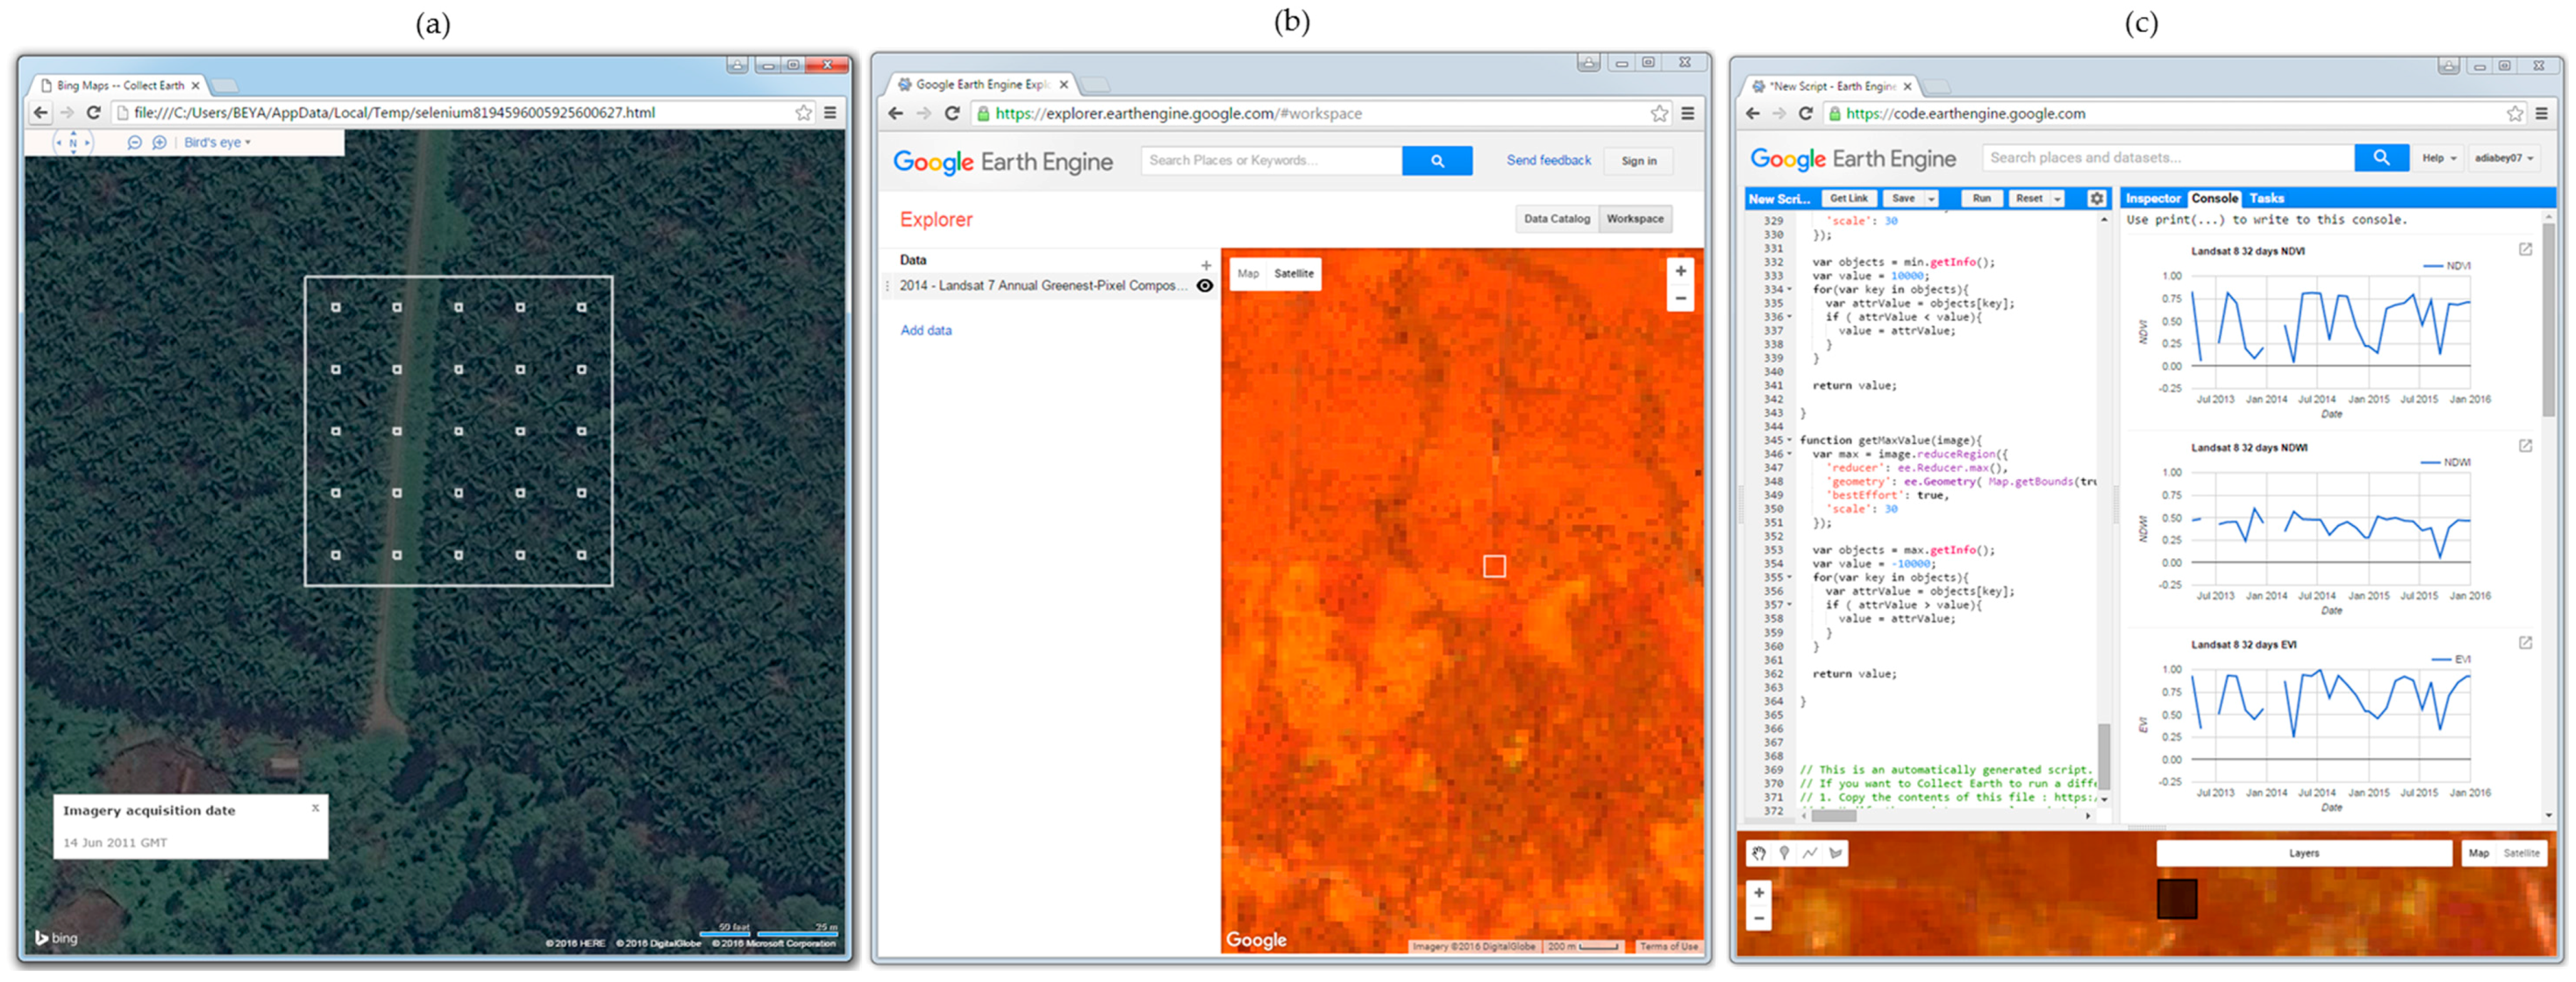Select the pan (hand) tool in Earth Engine map
Image resolution: width=2576 pixels, height=982 pixels.
1758,853
